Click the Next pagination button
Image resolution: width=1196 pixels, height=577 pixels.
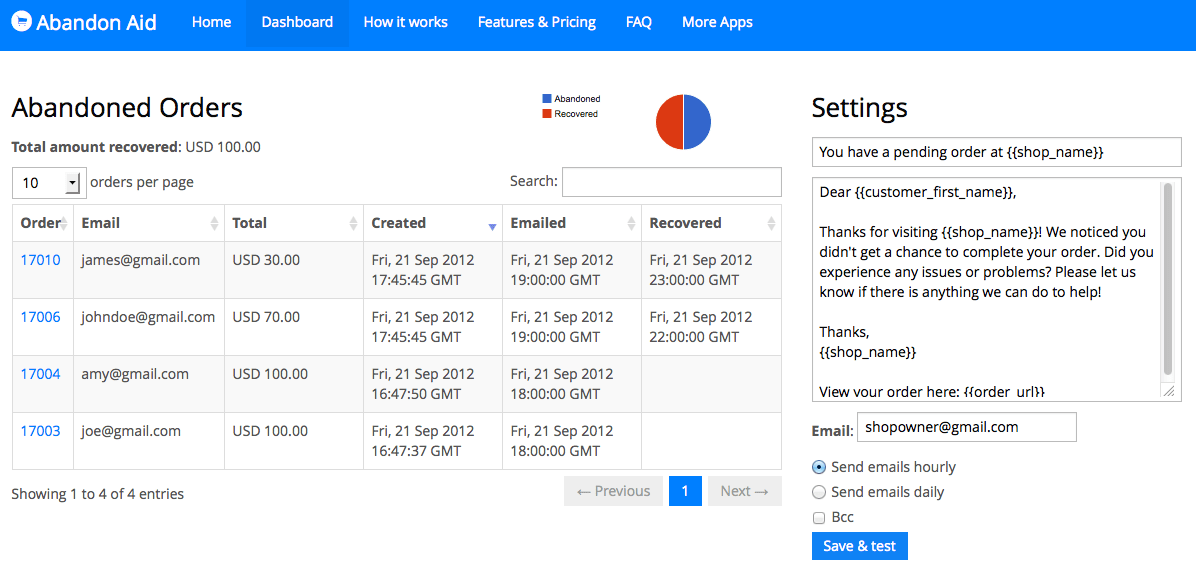(x=744, y=491)
